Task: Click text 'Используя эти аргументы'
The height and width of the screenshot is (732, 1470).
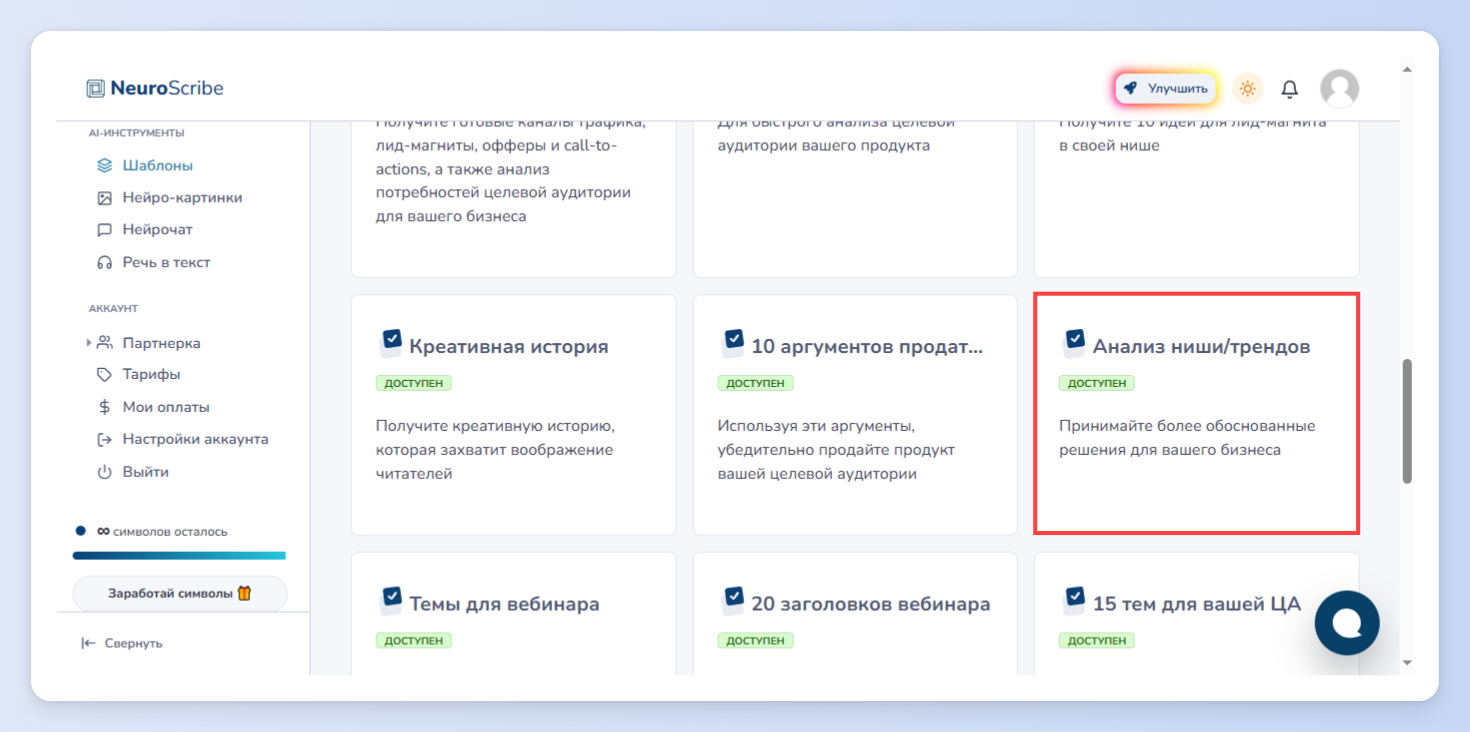Action: point(816,426)
